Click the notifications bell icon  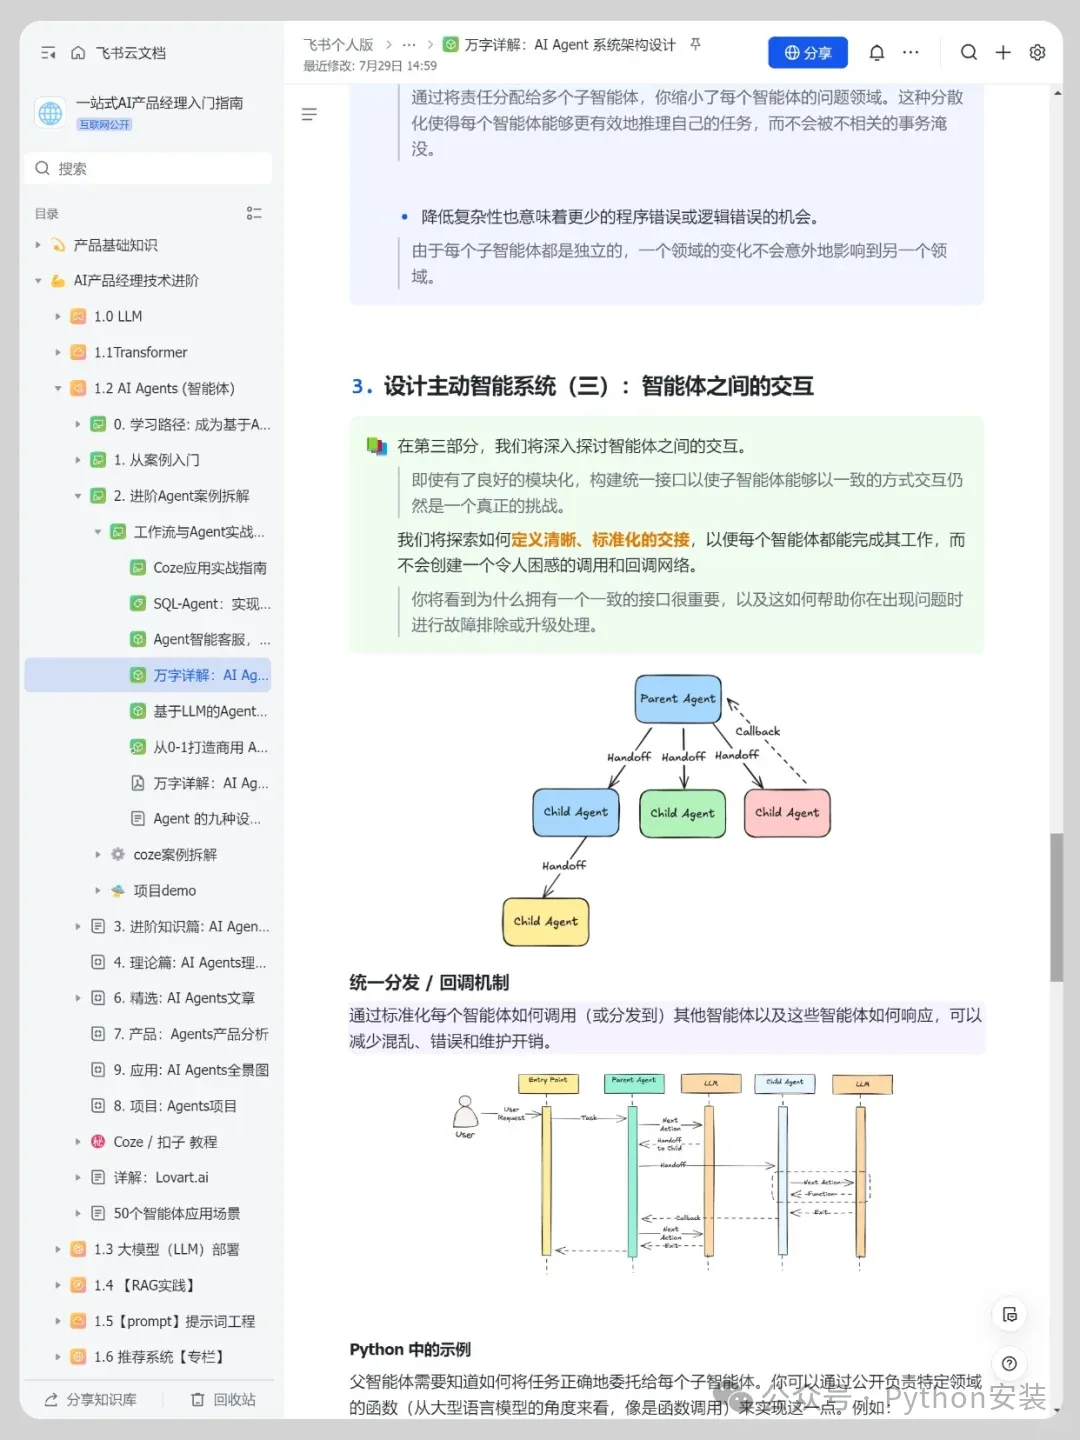pos(877,52)
